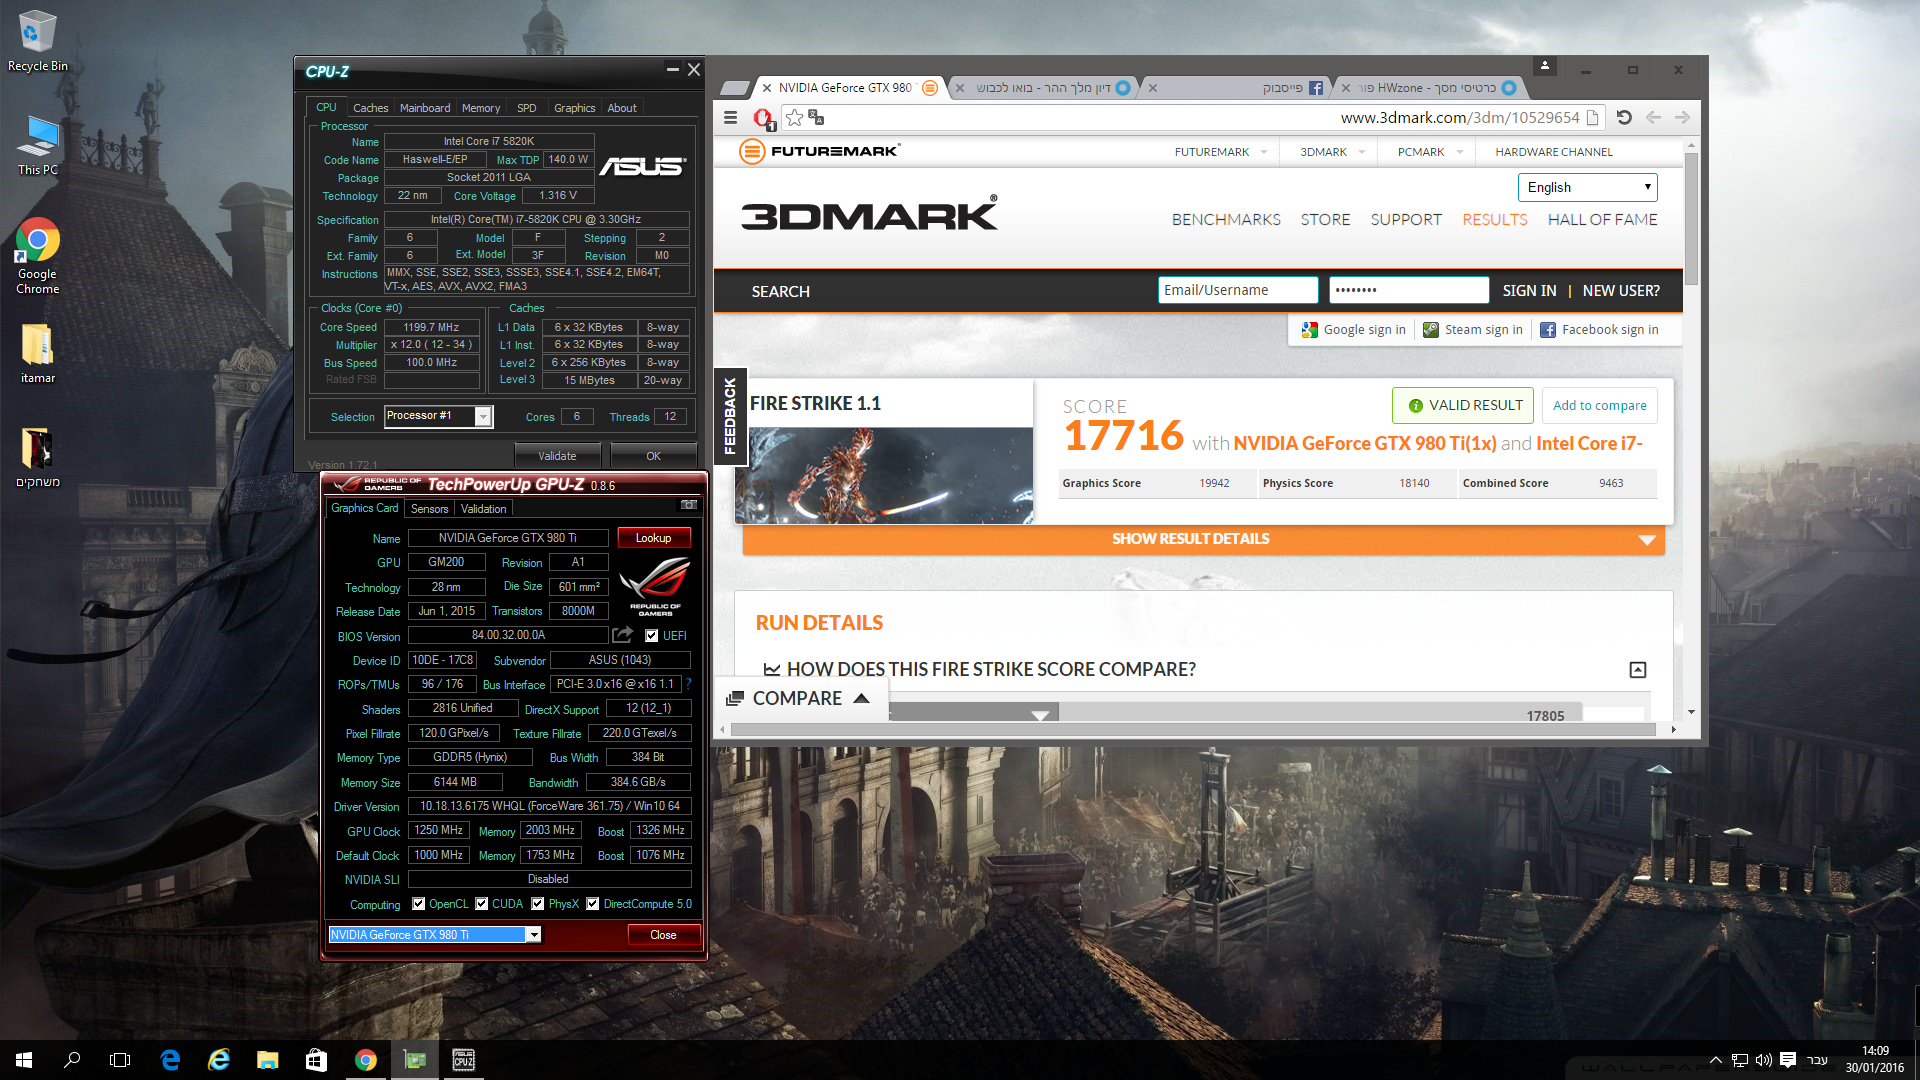Toggle the PhysX checkbox
The image size is (1920, 1080).
coord(538,904)
